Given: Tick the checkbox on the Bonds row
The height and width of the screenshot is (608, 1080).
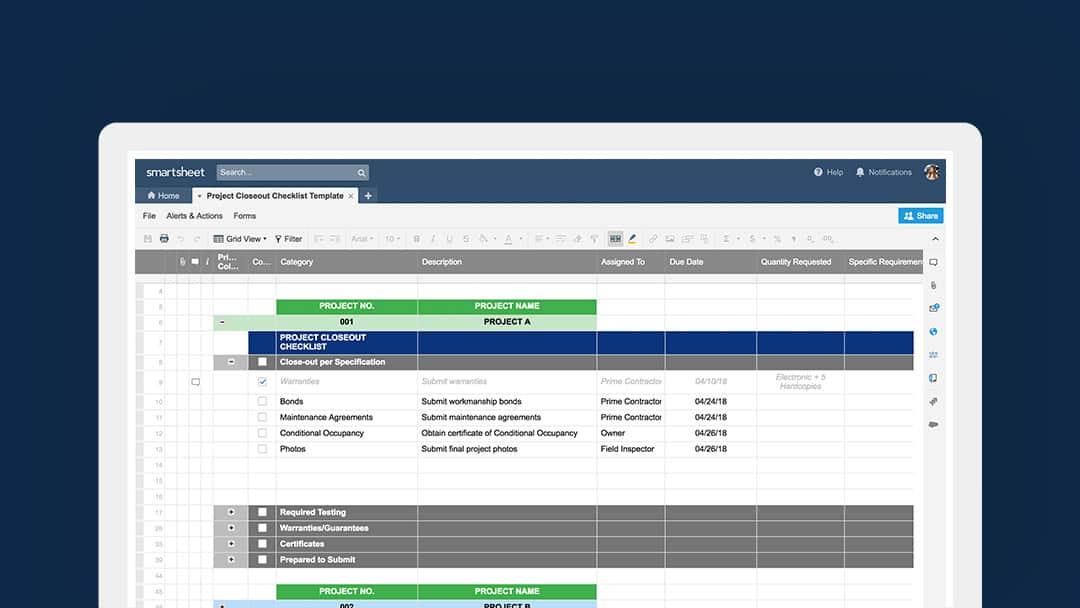Looking at the screenshot, I should coord(262,401).
